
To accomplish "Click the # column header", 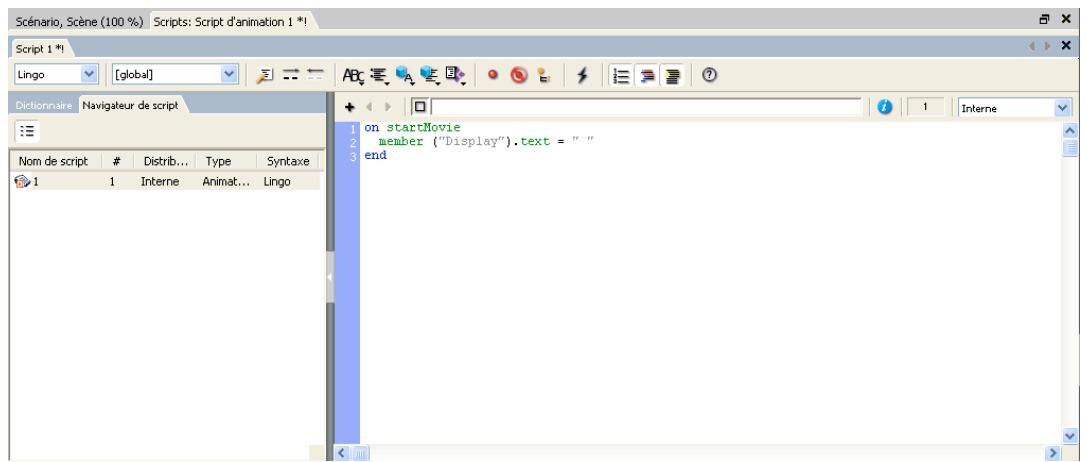I will [x=116, y=161].
